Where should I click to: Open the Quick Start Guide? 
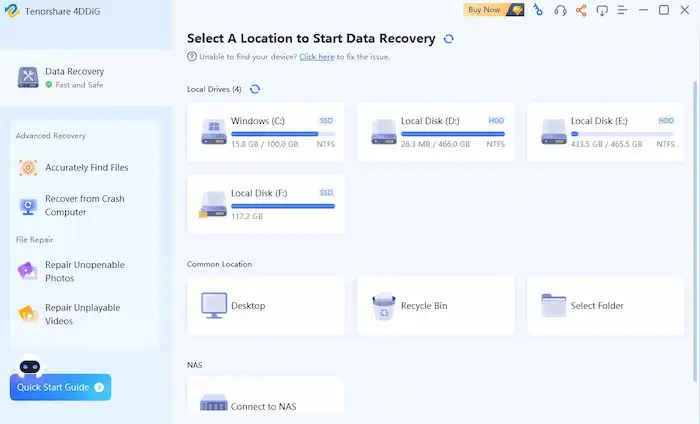(60, 387)
